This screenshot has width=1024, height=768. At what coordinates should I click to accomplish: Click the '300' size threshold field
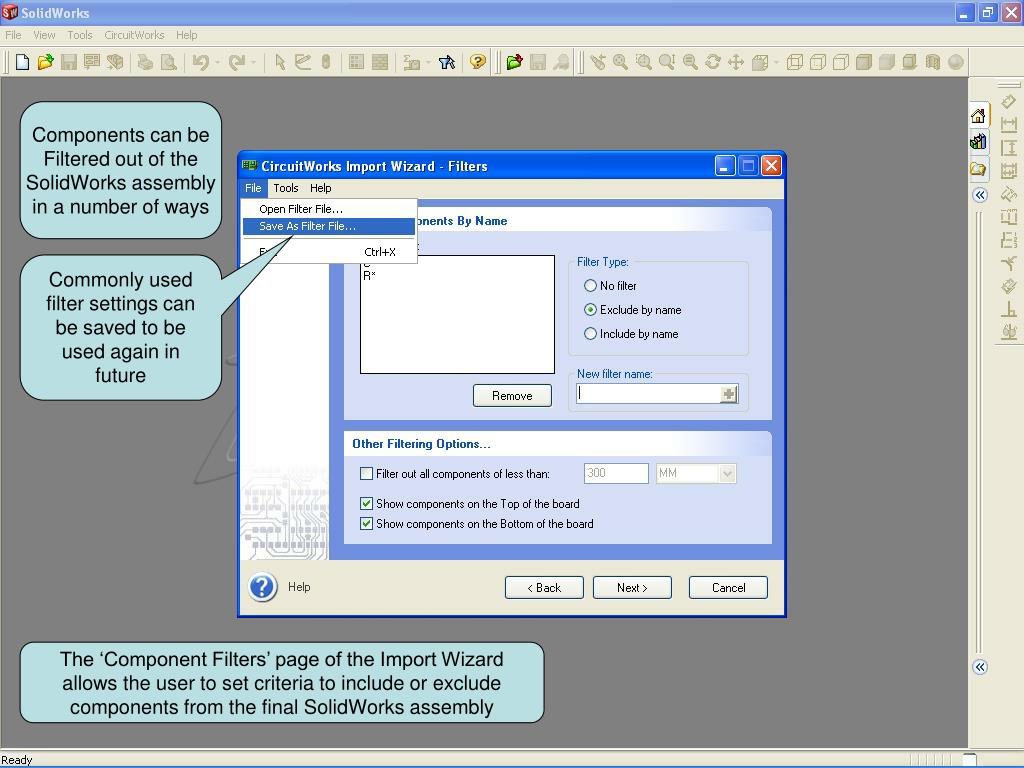click(x=616, y=473)
